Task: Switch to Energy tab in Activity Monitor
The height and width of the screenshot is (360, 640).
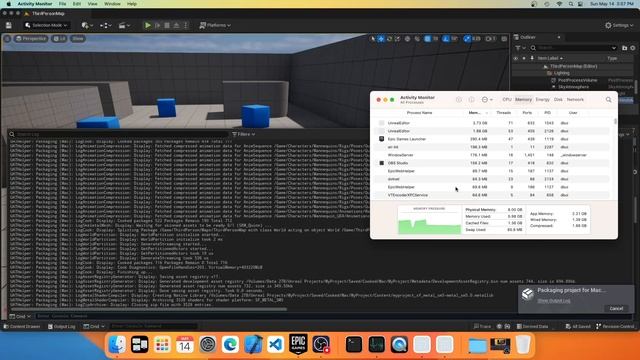Action: point(542,100)
